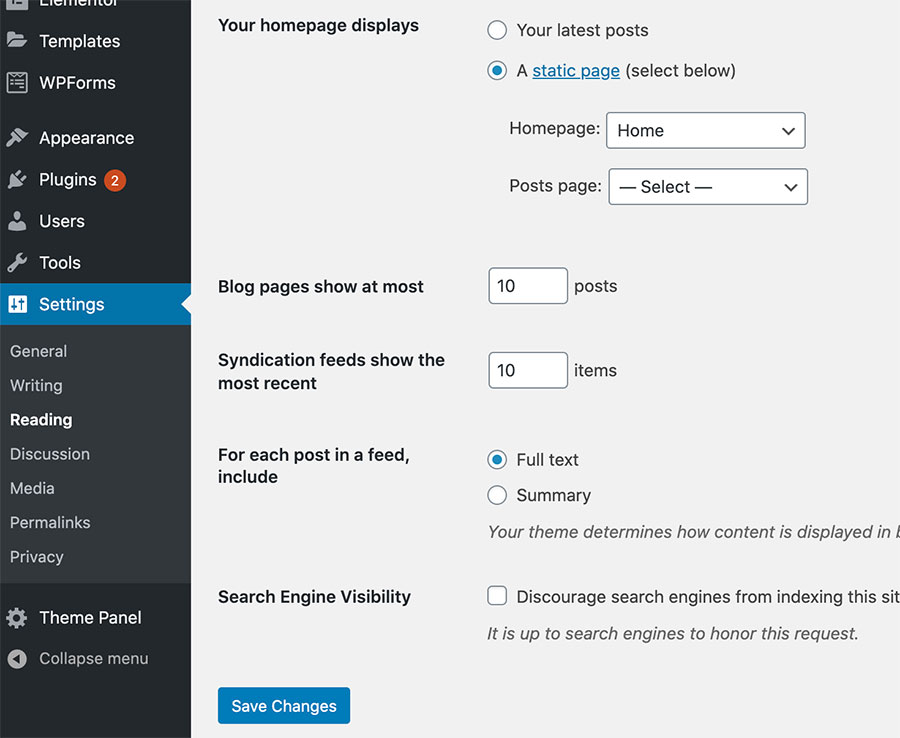Click the Tools wrench icon
This screenshot has height=738, width=900.
17,263
